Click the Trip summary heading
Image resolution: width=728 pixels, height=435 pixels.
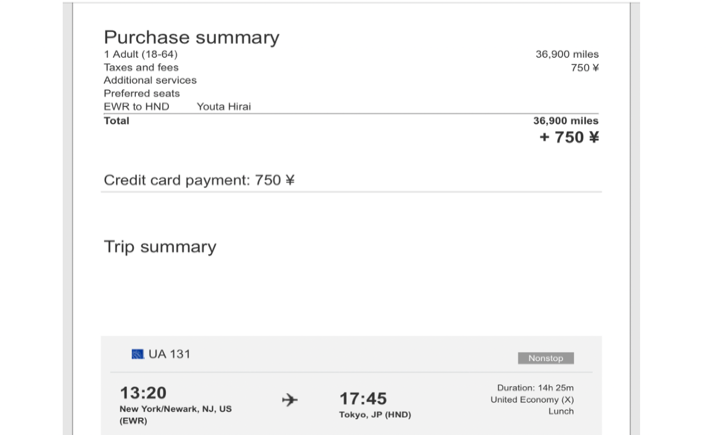[160, 247]
